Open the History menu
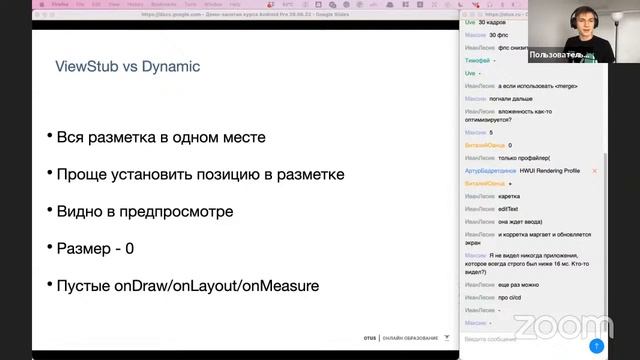 tap(135, 4)
